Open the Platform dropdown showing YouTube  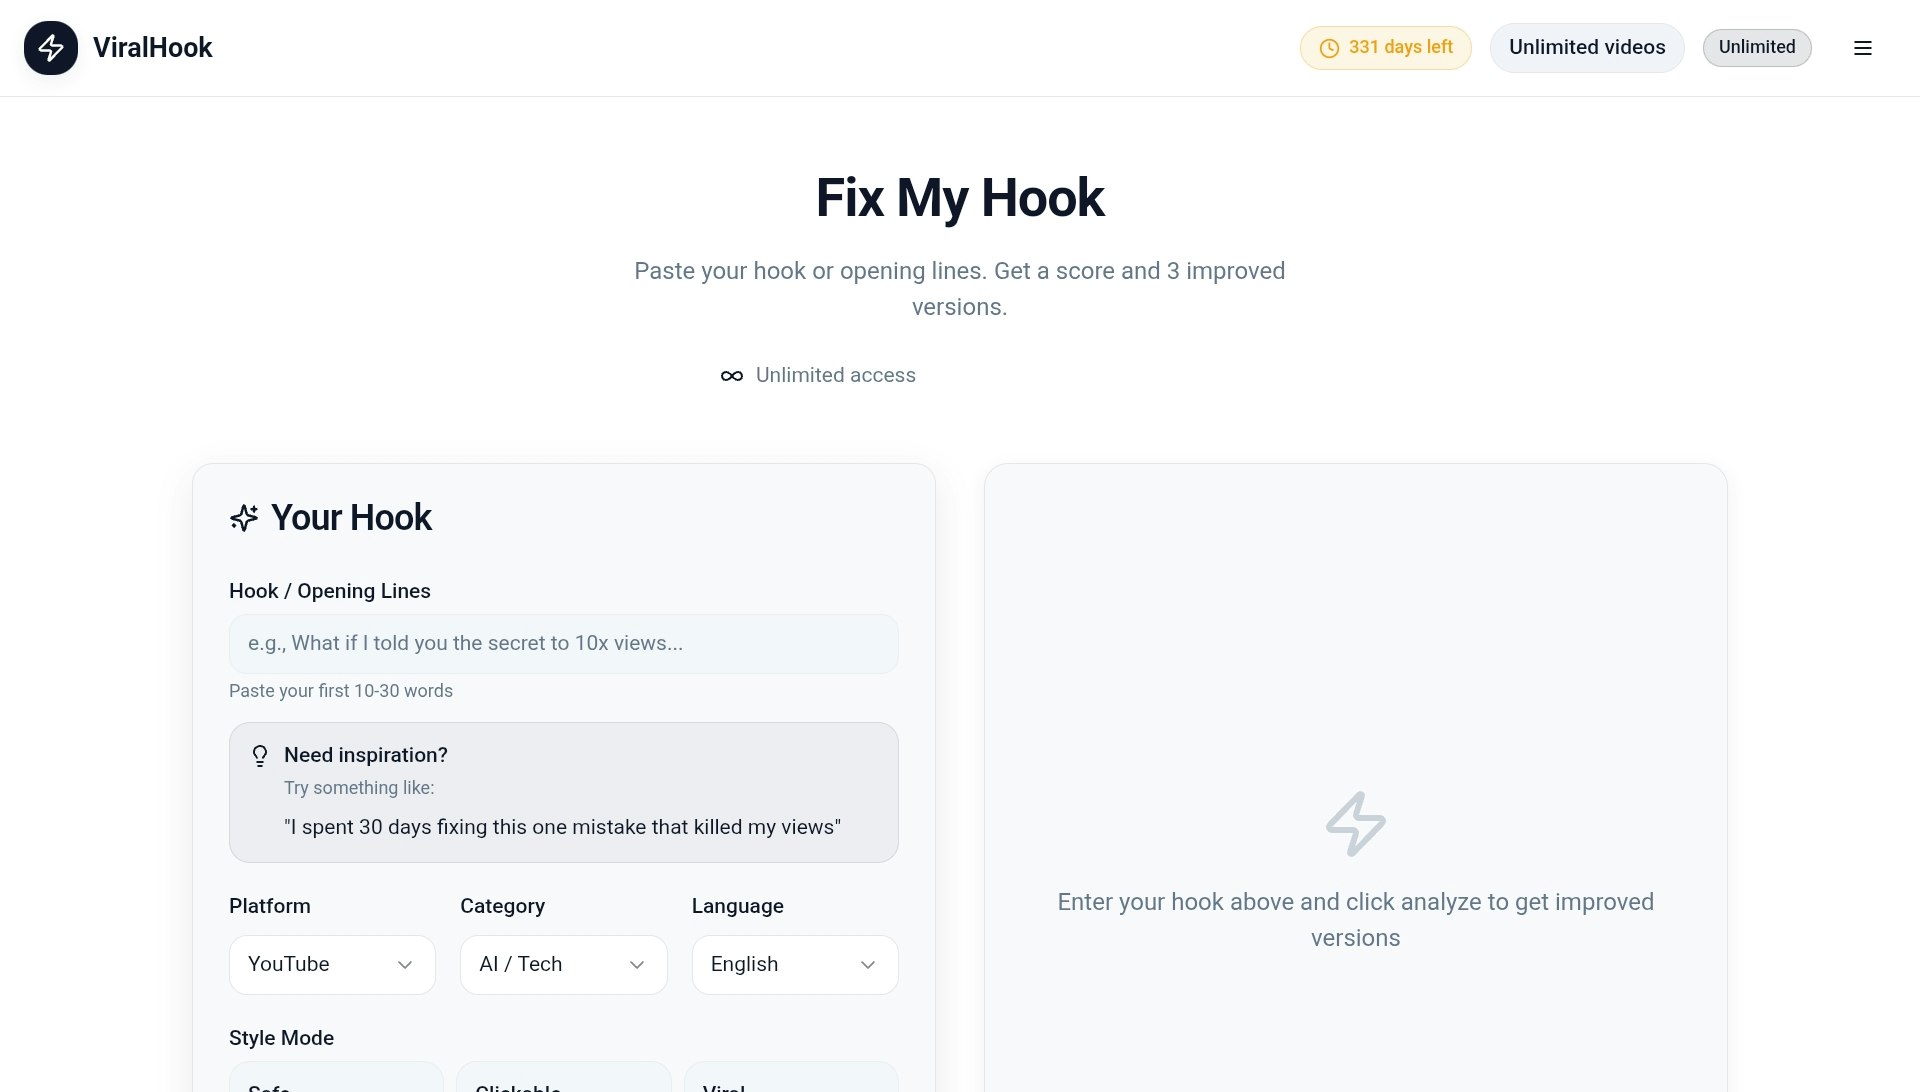coord(331,964)
